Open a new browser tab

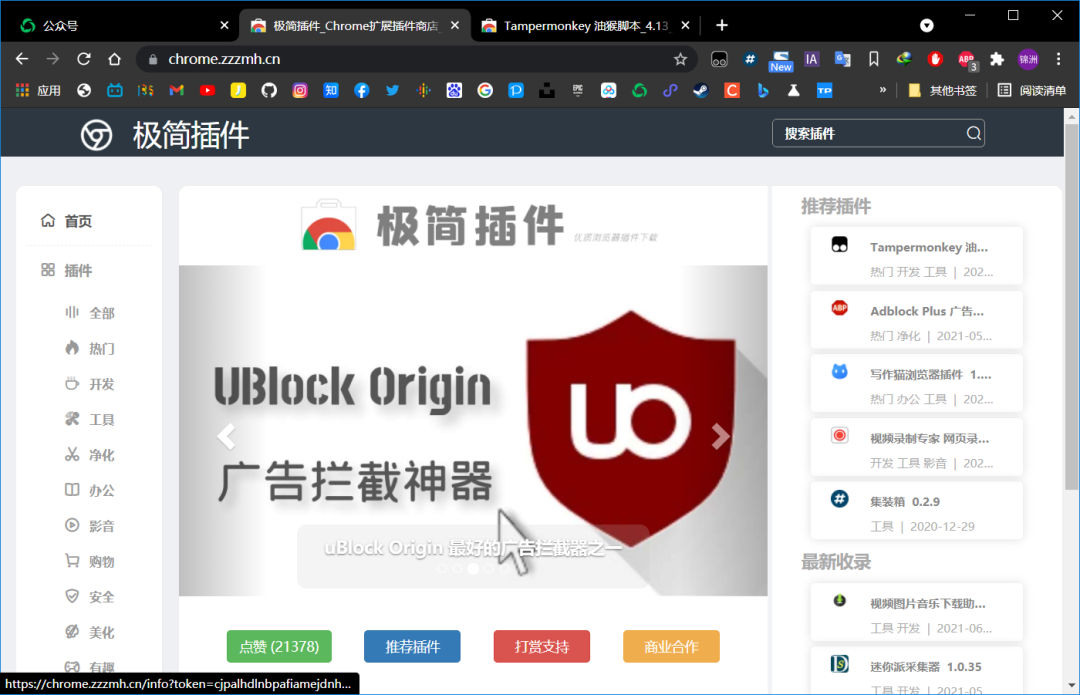click(721, 25)
